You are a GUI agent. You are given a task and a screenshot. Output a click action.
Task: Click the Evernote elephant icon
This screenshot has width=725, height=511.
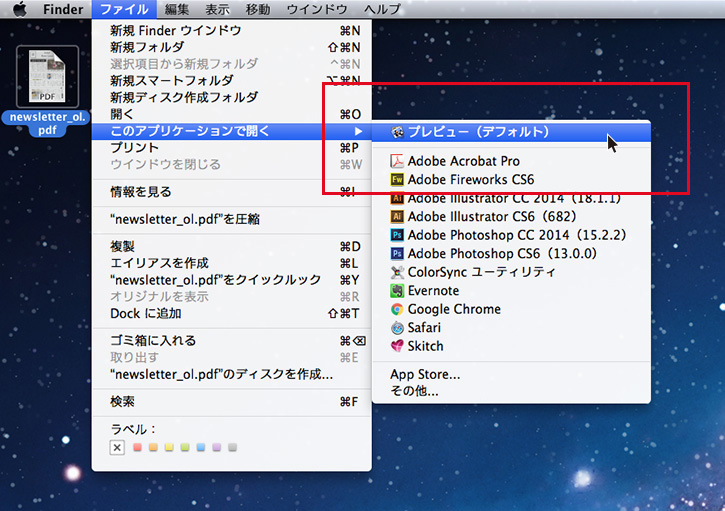pos(397,291)
